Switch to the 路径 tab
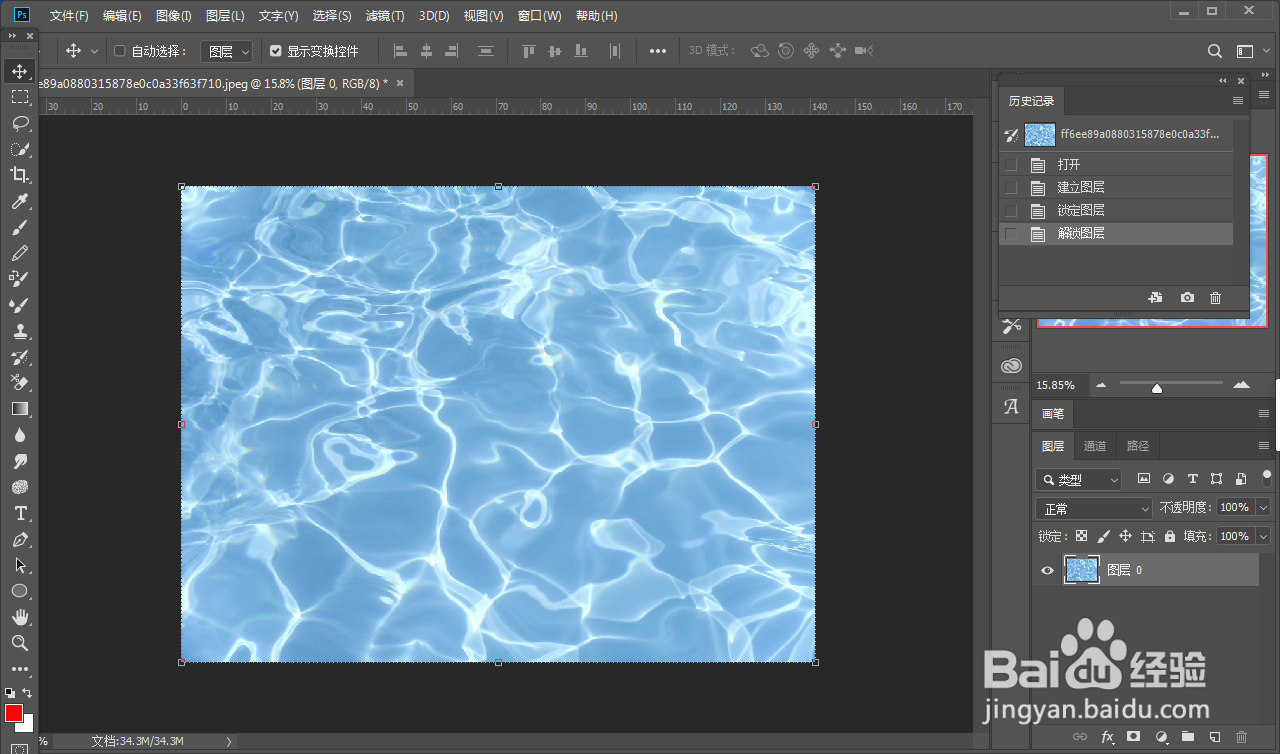Image resolution: width=1280 pixels, height=754 pixels. pos(1138,446)
